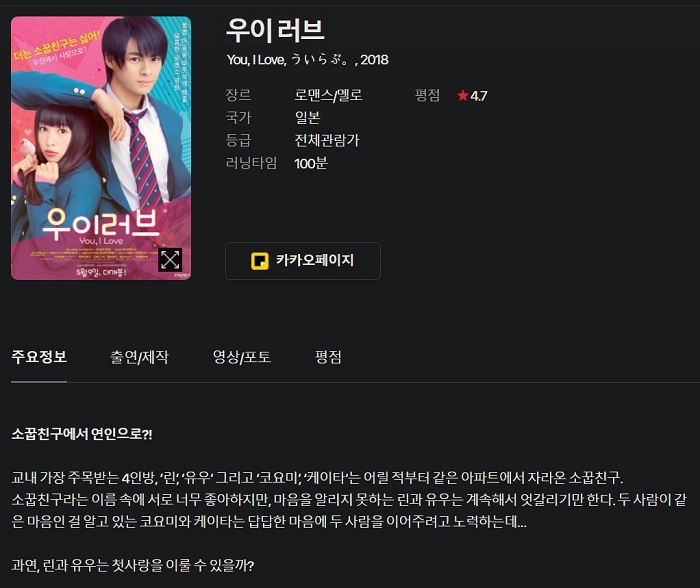Click the poster expand icon

[x=170, y=259]
